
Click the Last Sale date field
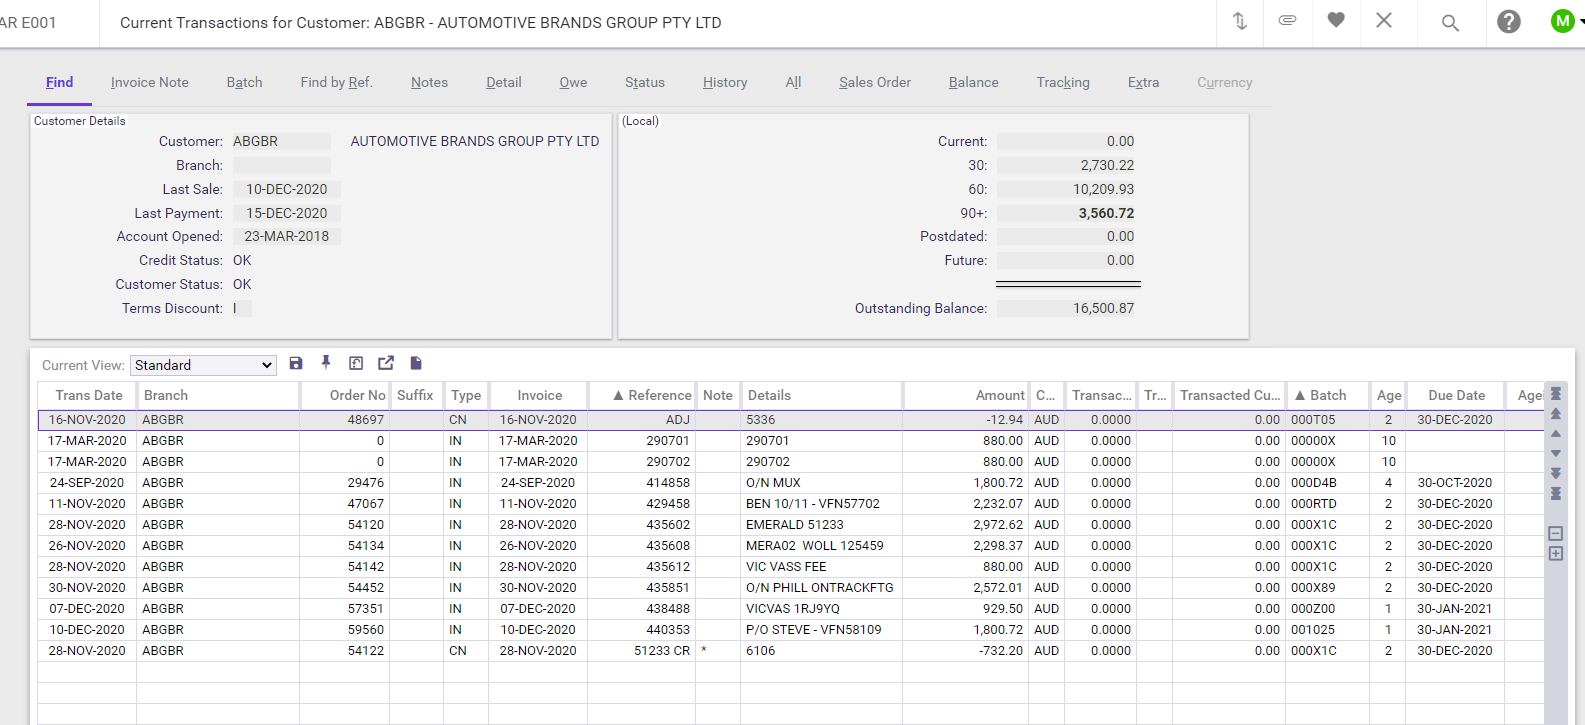286,189
